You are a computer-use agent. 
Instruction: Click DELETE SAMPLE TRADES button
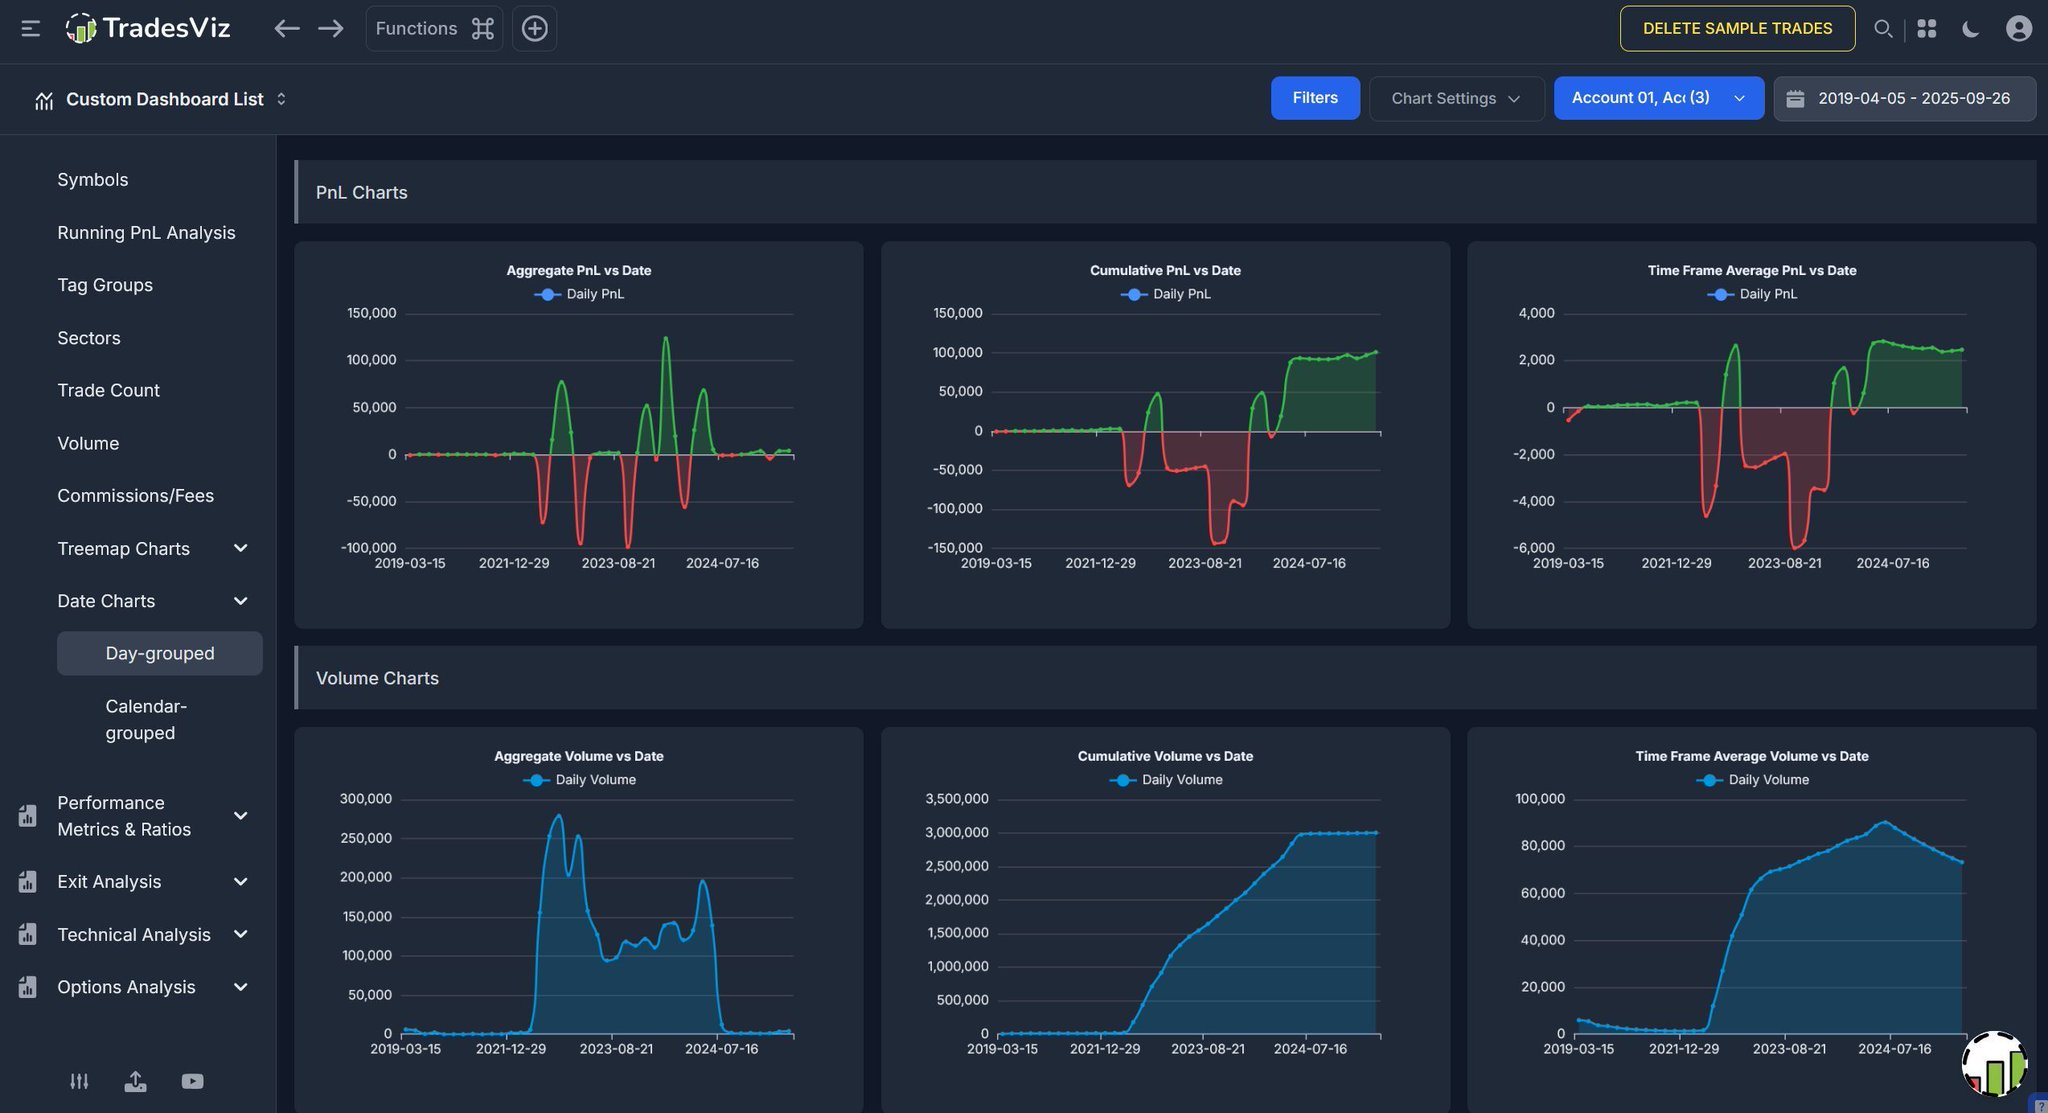[x=1737, y=29]
